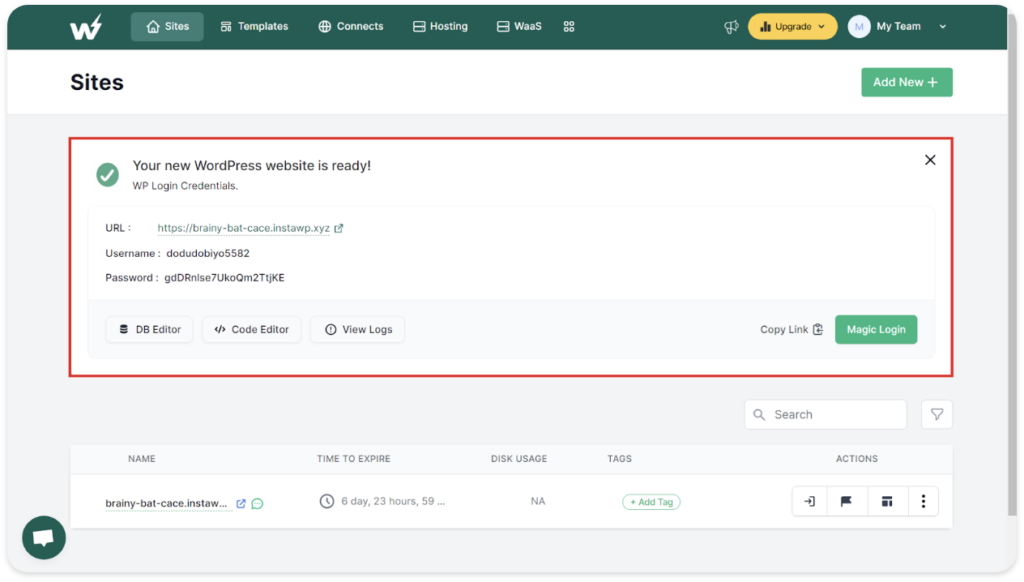1024x582 pixels.
Task: Click the green success checkmark icon
Action: (108, 174)
